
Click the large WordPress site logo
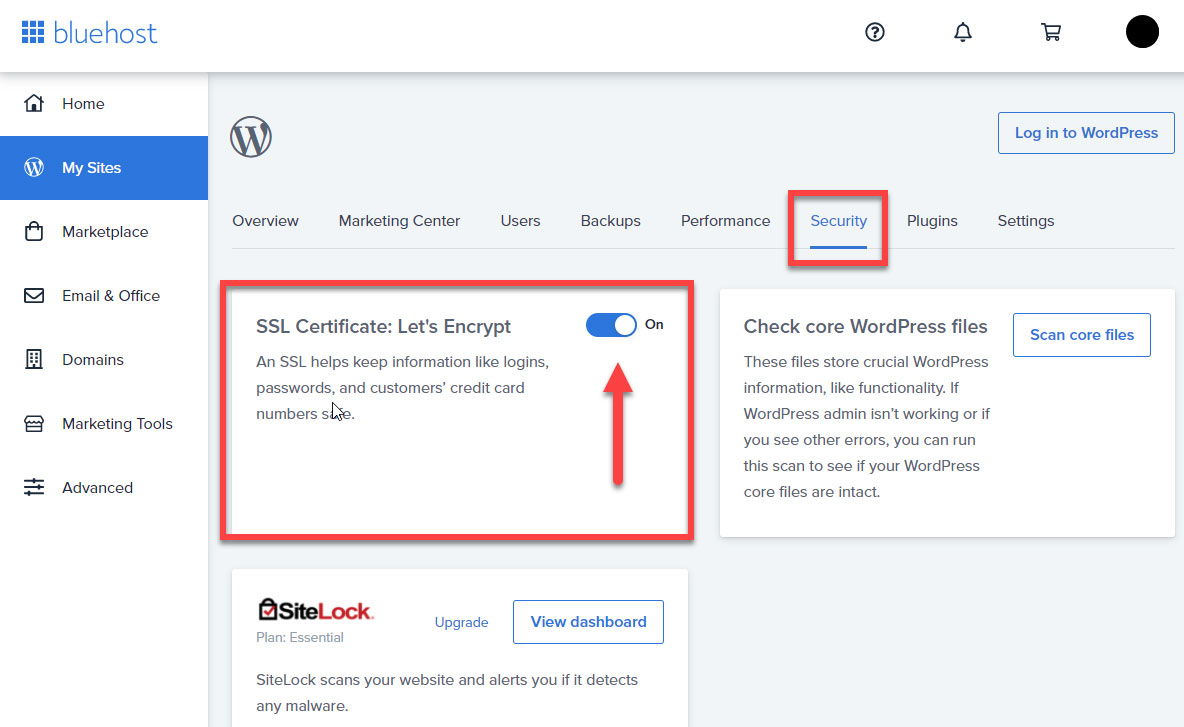[x=251, y=137]
